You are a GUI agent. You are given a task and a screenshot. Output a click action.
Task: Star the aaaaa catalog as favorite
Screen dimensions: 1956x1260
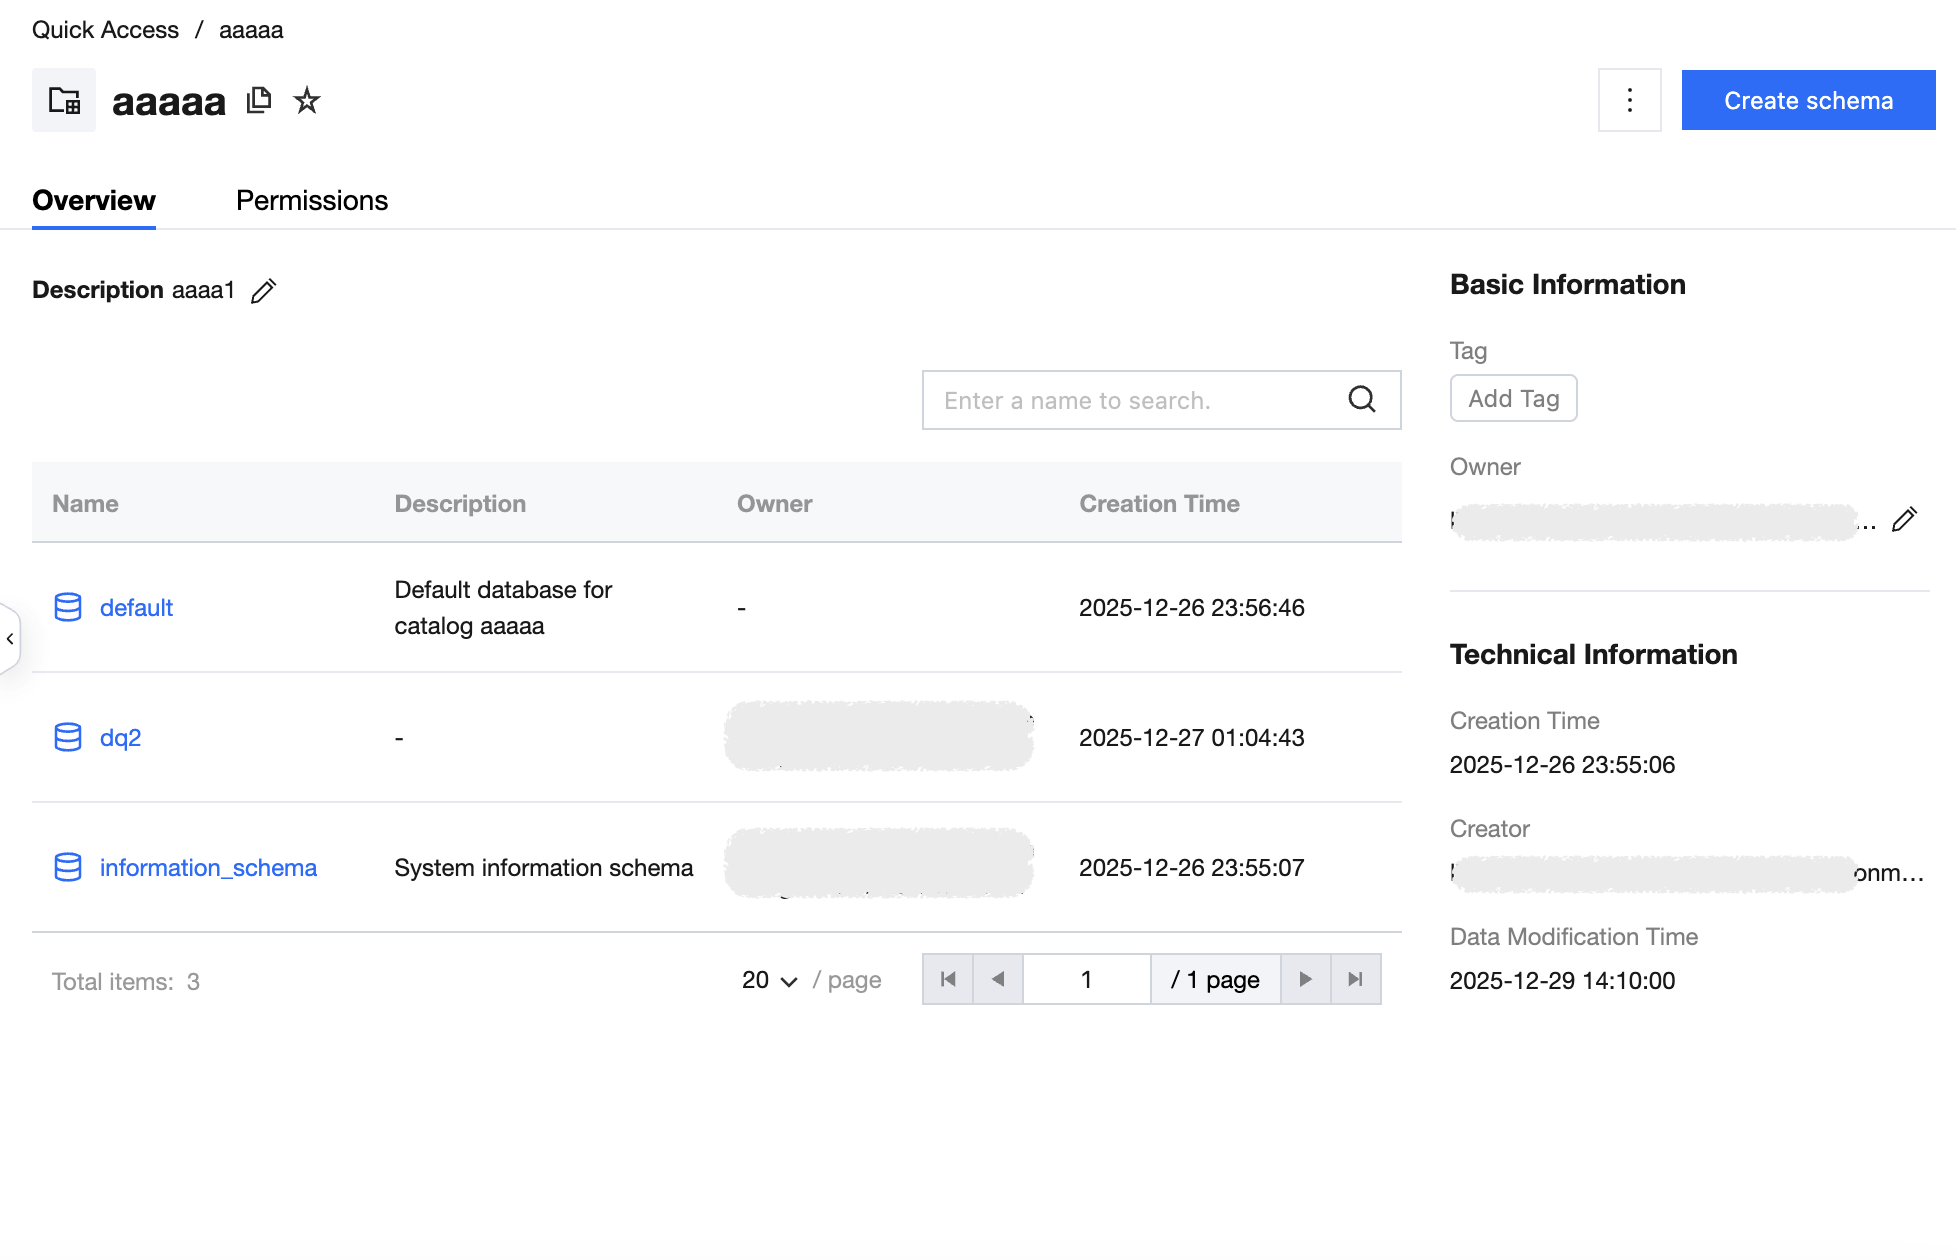307,100
